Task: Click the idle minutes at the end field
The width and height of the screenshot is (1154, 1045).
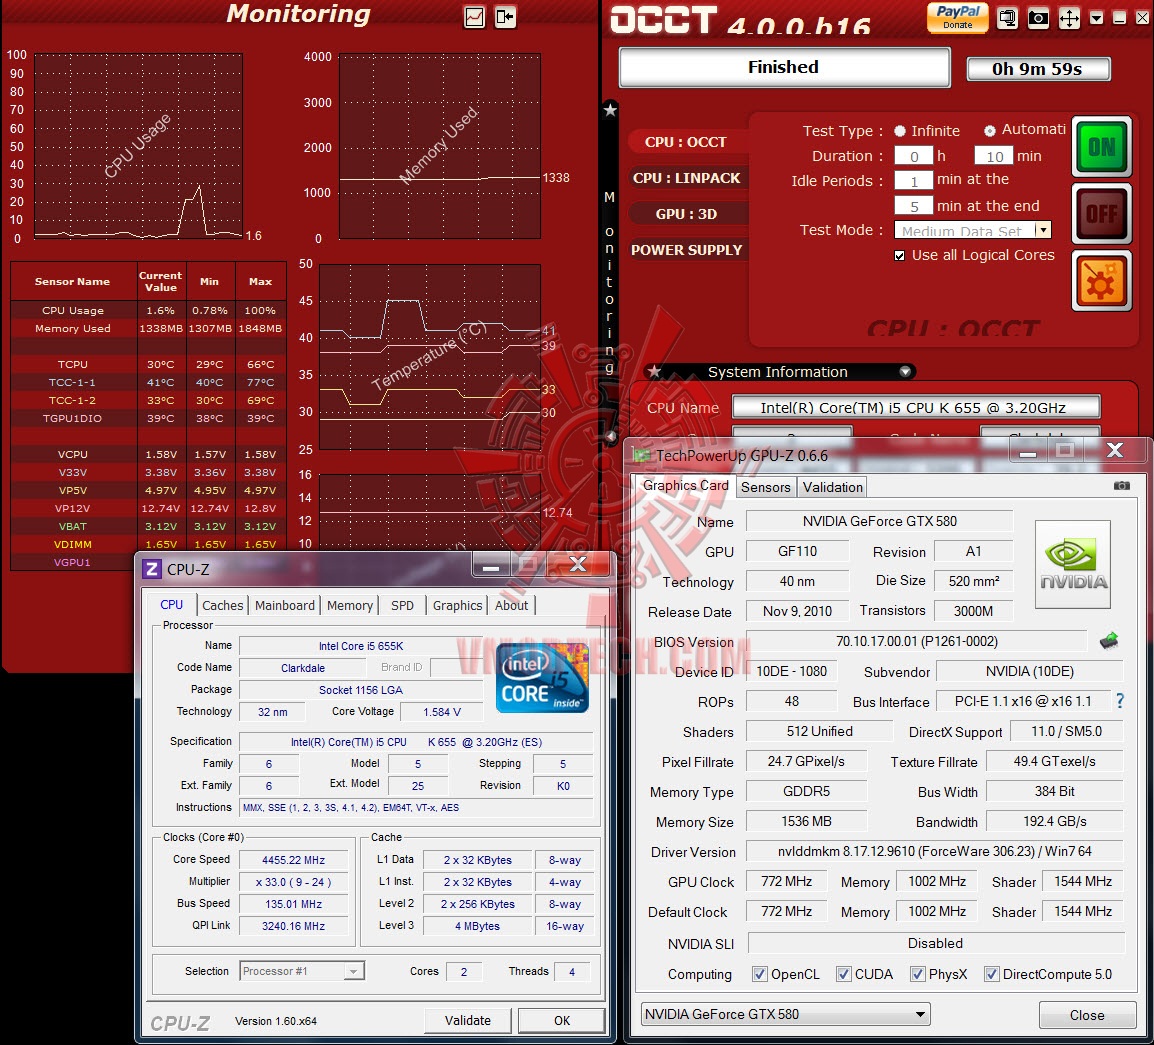Action: point(913,205)
